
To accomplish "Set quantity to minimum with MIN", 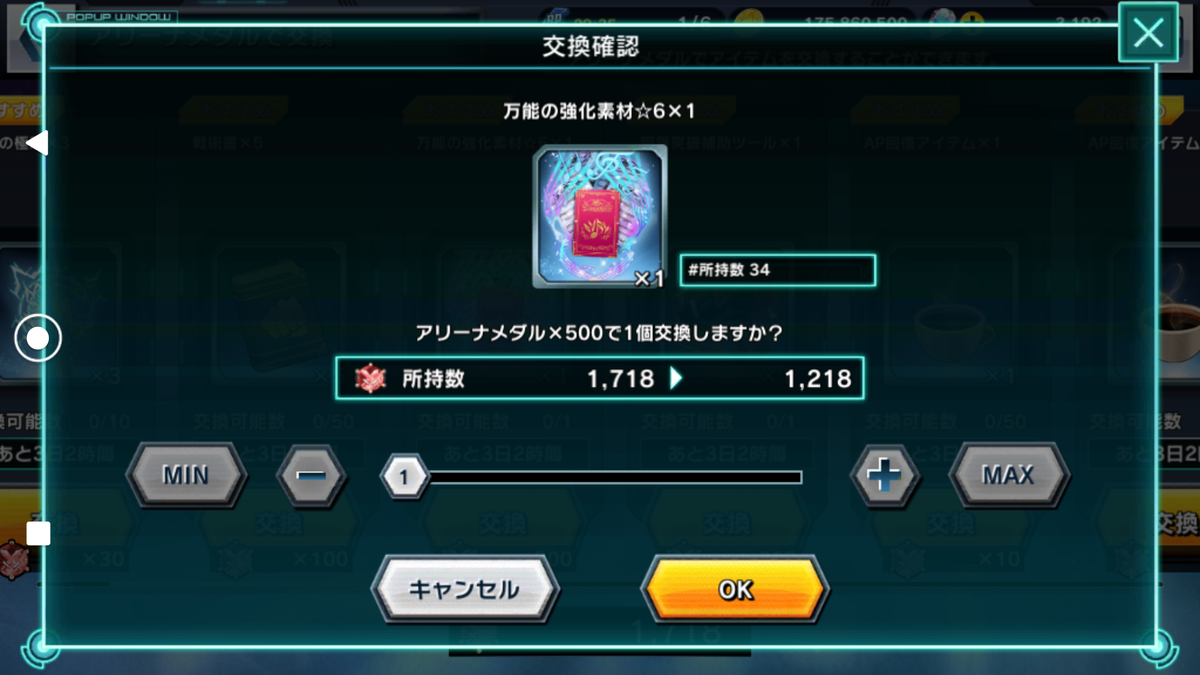I will click(187, 476).
